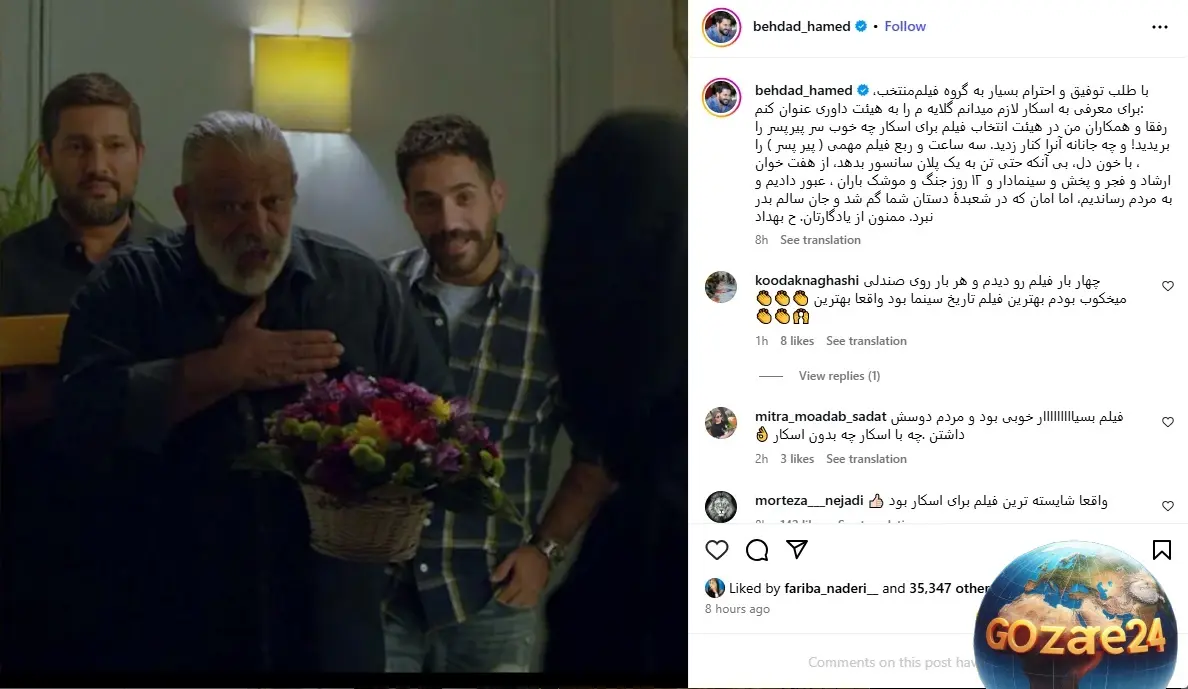Open behdad_hamed header profile picture
This screenshot has width=1188, height=689.
click(721, 27)
